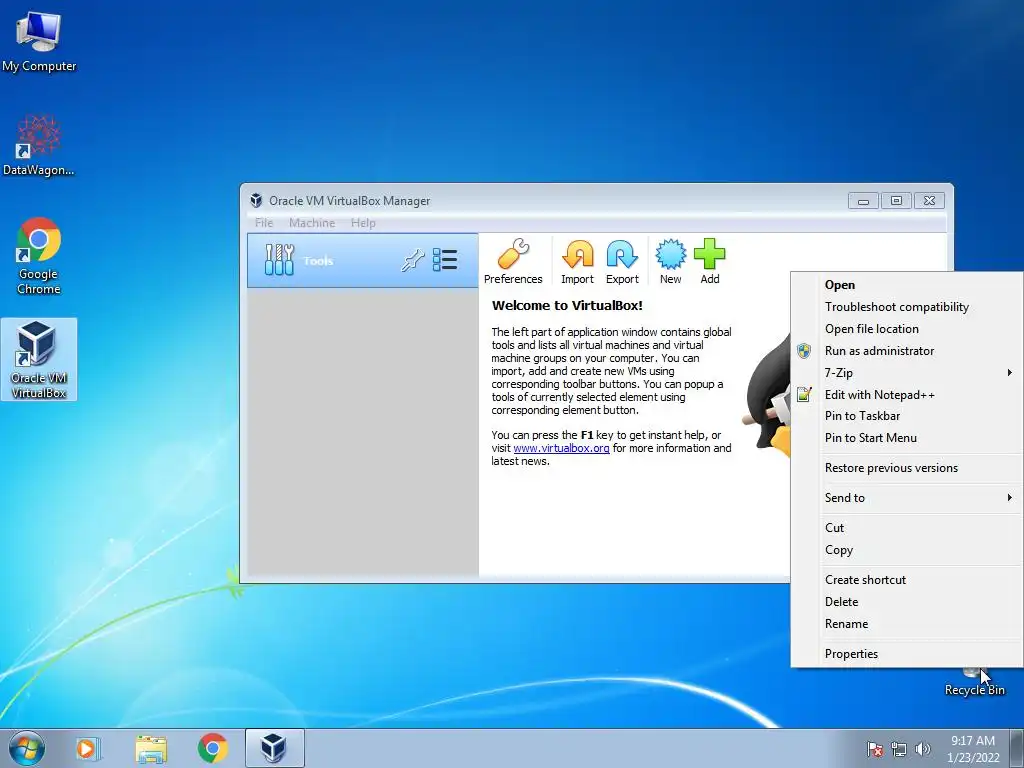Launch Windows Media Player from taskbar
This screenshot has width=1024, height=768.
click(88, 748)
